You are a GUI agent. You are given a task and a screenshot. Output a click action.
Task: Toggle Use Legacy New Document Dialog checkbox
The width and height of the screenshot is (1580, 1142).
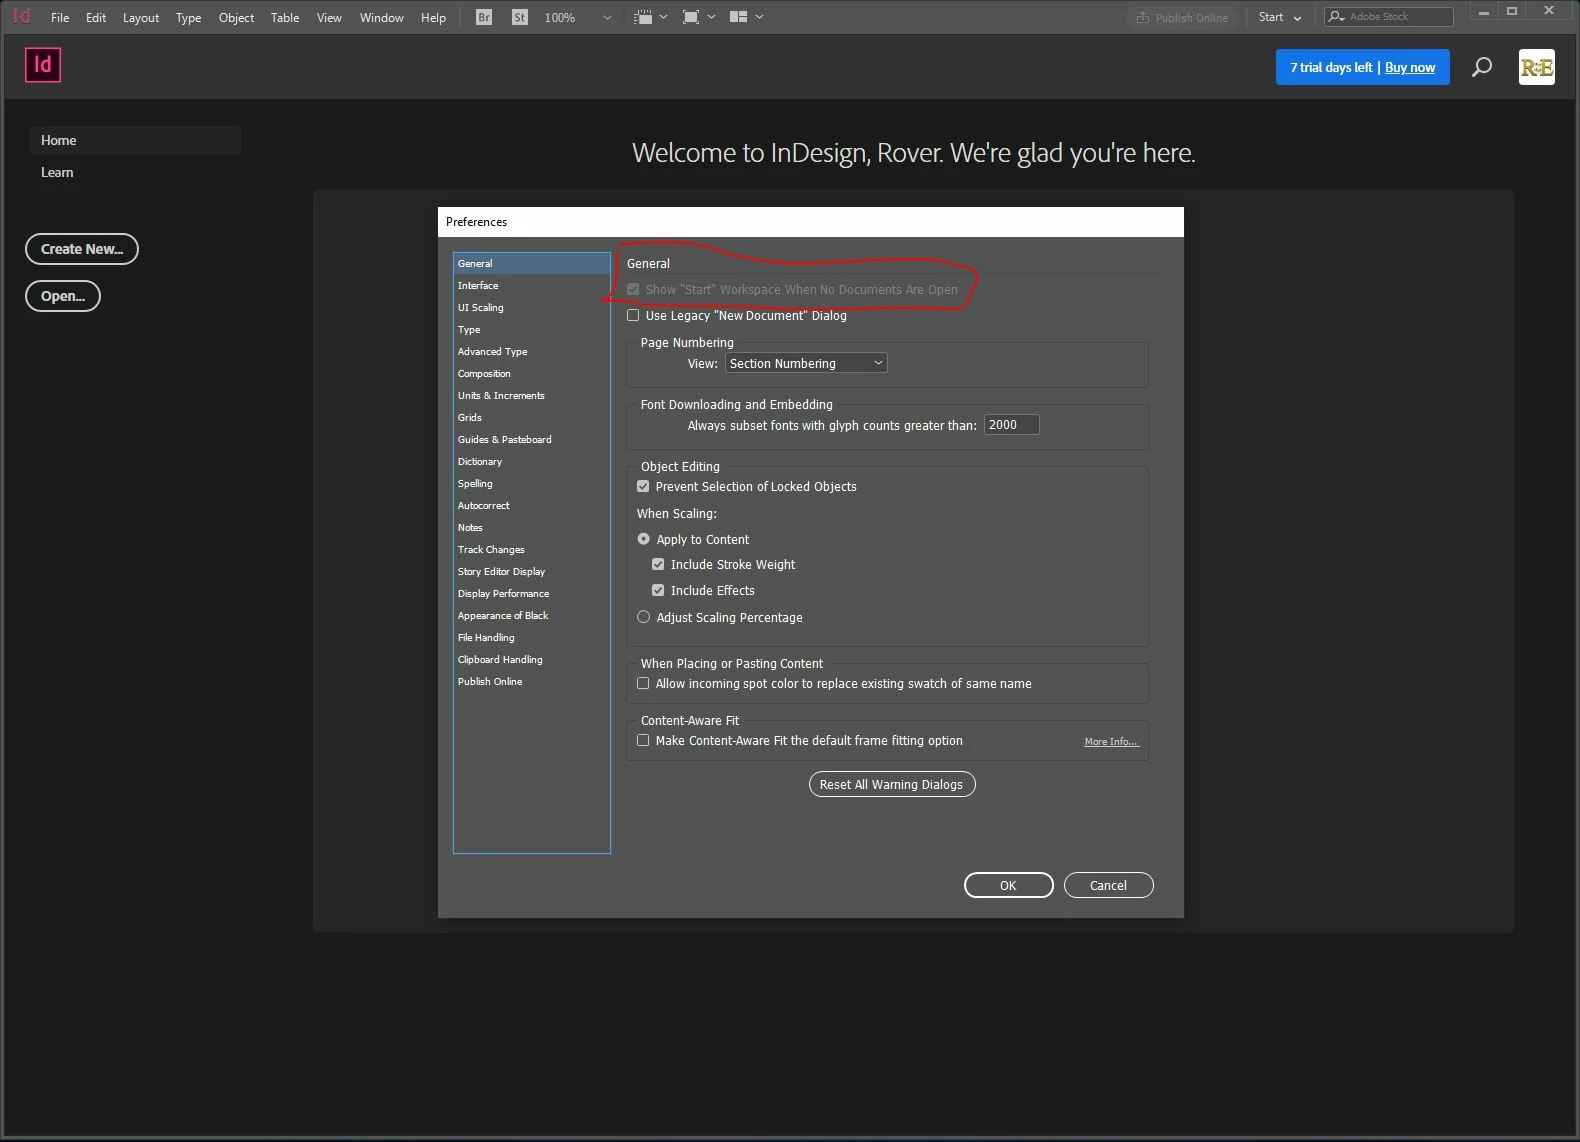click(633, 315)
